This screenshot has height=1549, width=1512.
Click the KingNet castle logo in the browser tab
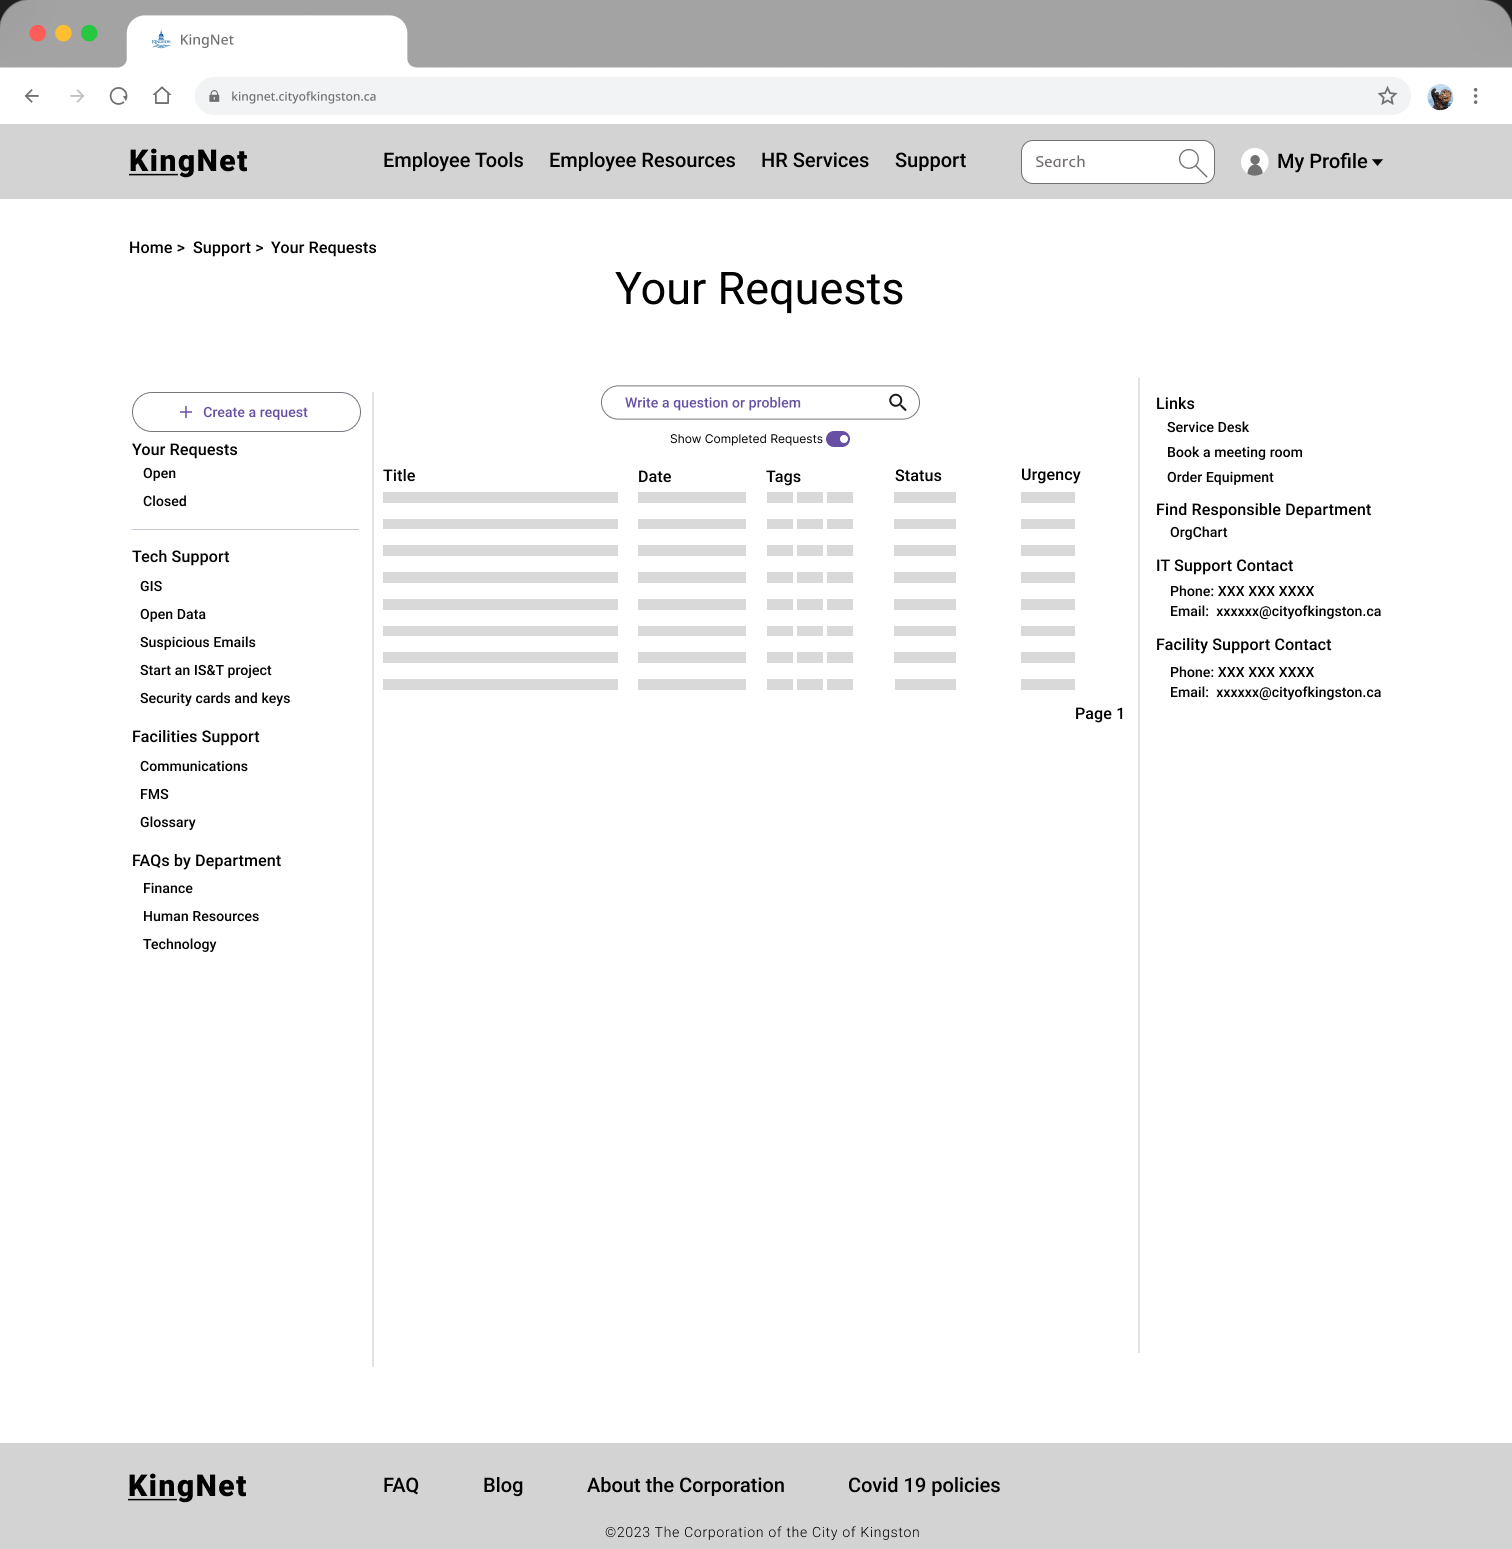click(160, 39)
